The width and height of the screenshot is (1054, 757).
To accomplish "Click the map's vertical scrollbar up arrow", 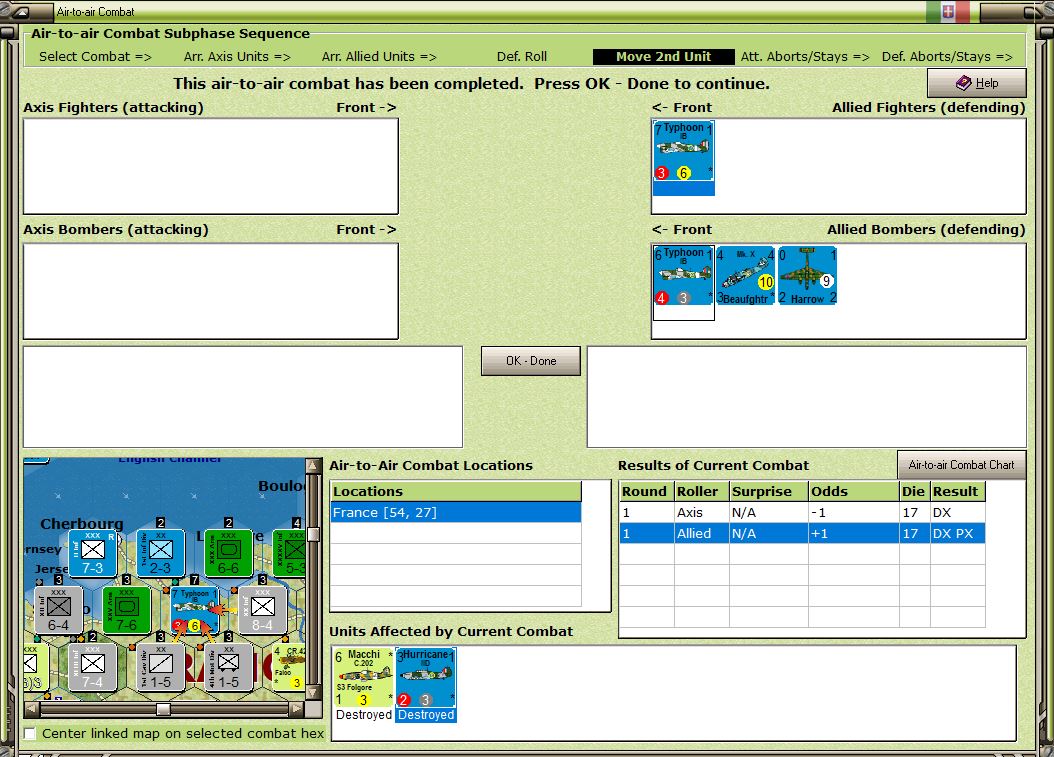I will pyautogui.click(x=313, y=466).
